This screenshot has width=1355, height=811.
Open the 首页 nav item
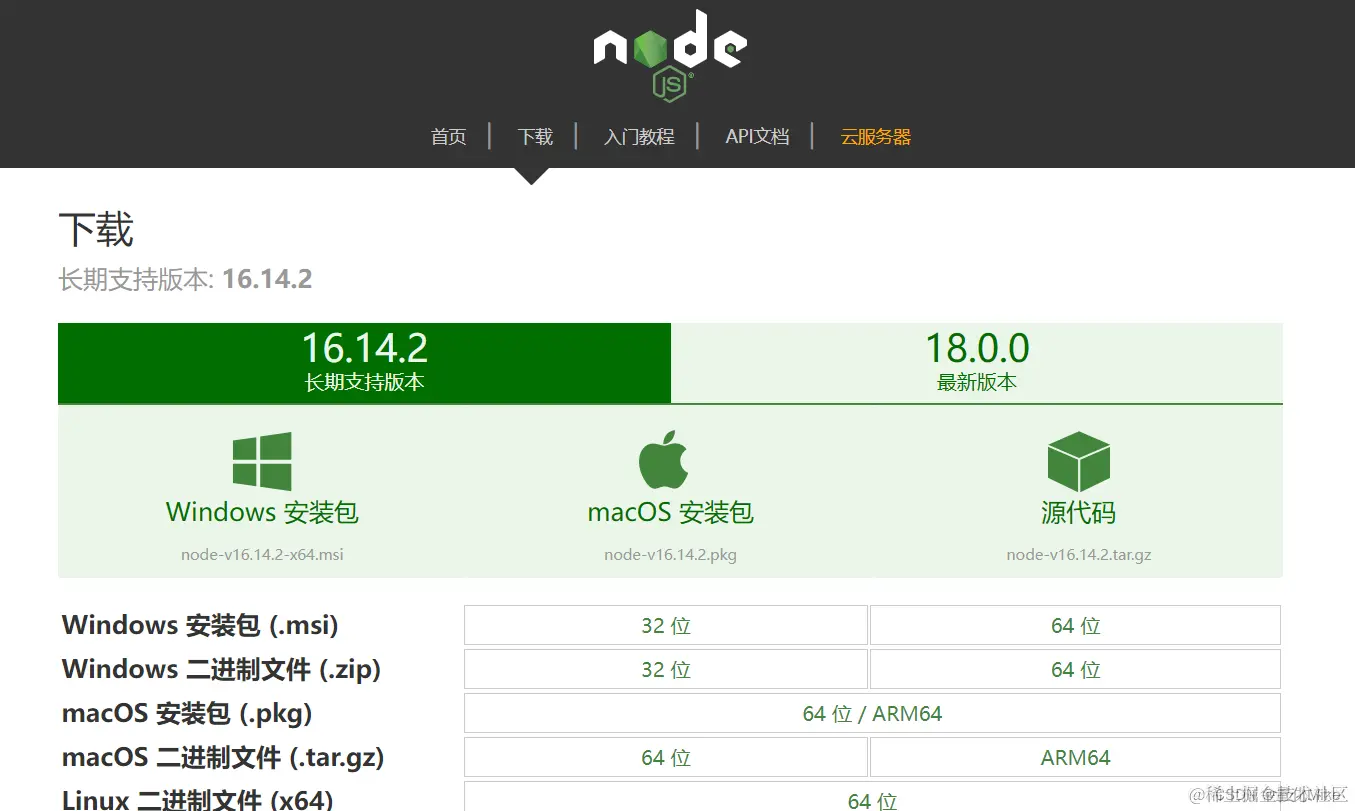pos(448,137)
